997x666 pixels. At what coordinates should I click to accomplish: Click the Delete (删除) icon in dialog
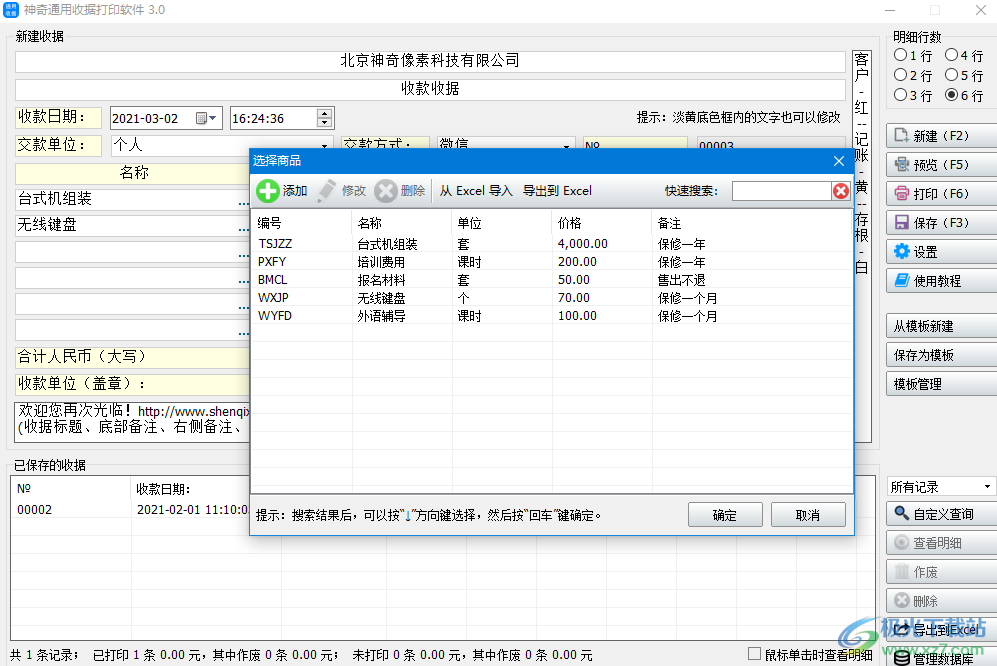[386, 191]
